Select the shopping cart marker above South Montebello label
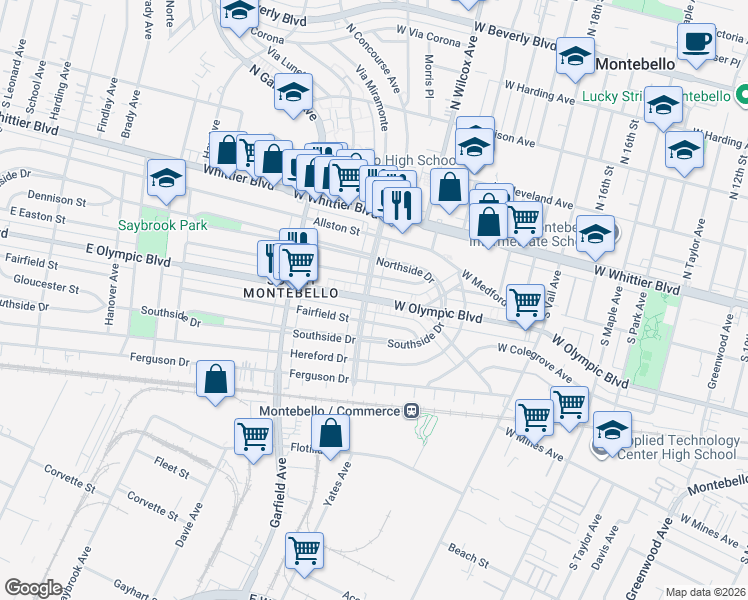748x600 pixels. 298,265
